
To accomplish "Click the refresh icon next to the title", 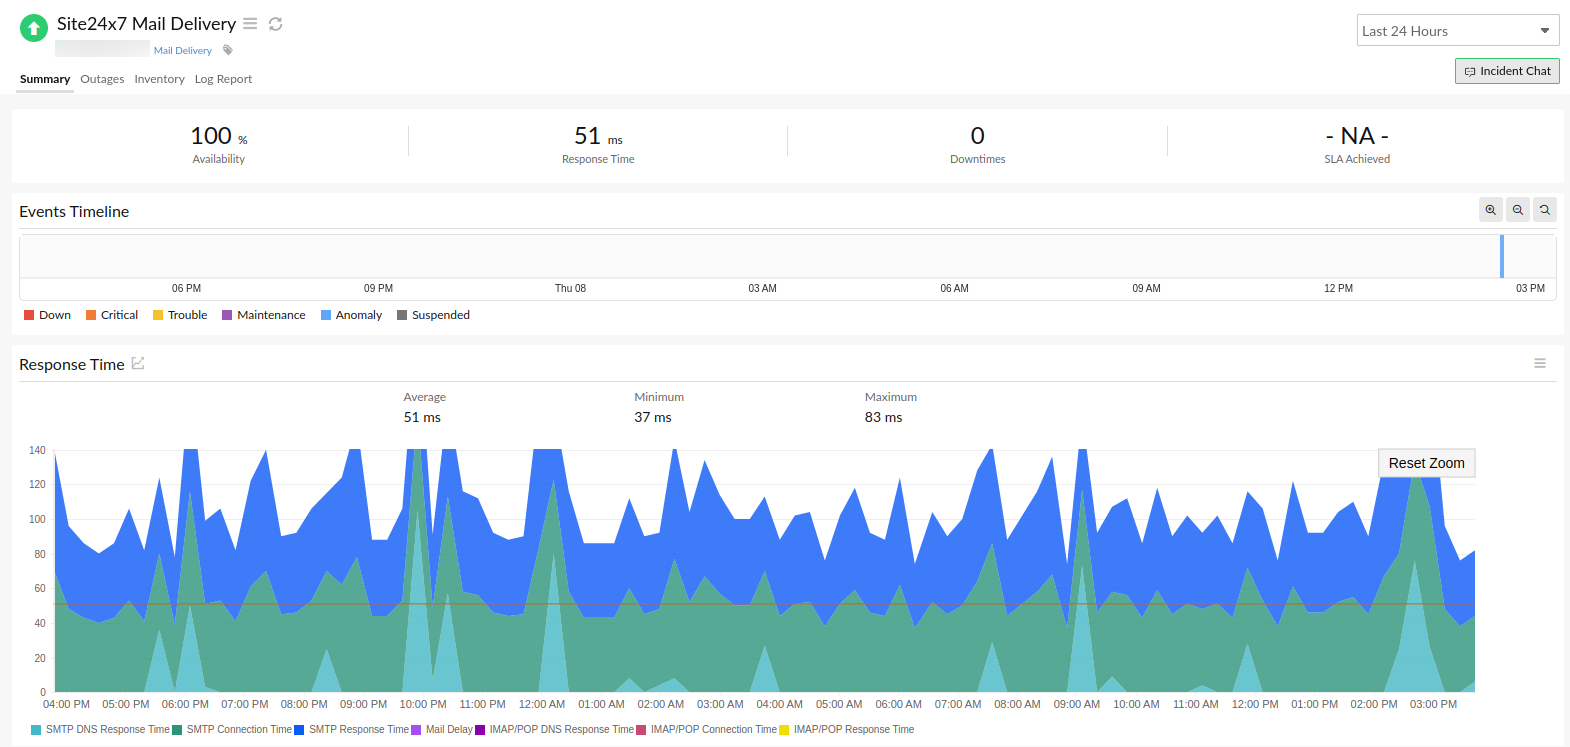I will point(275,24).
